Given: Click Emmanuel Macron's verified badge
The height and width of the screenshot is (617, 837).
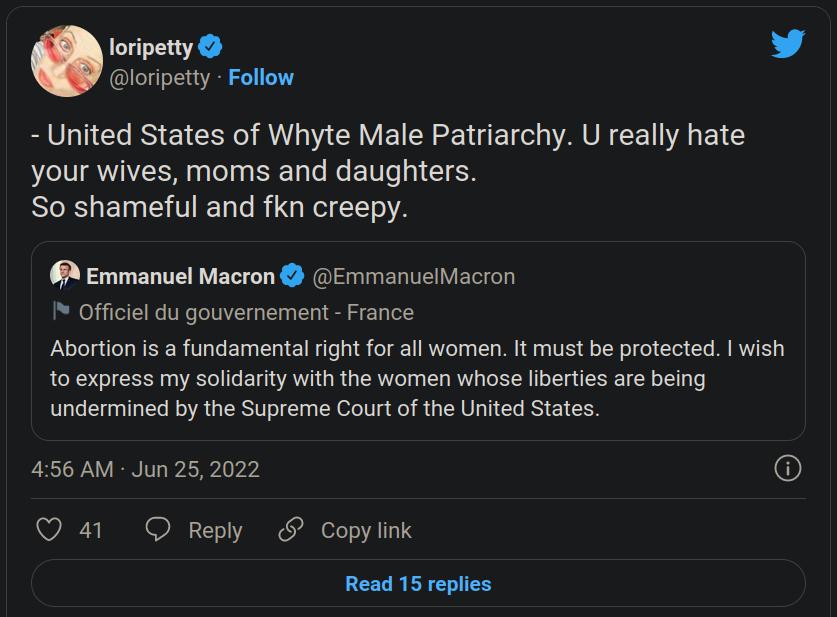Looking at the screenshot, I should (292, 276).
